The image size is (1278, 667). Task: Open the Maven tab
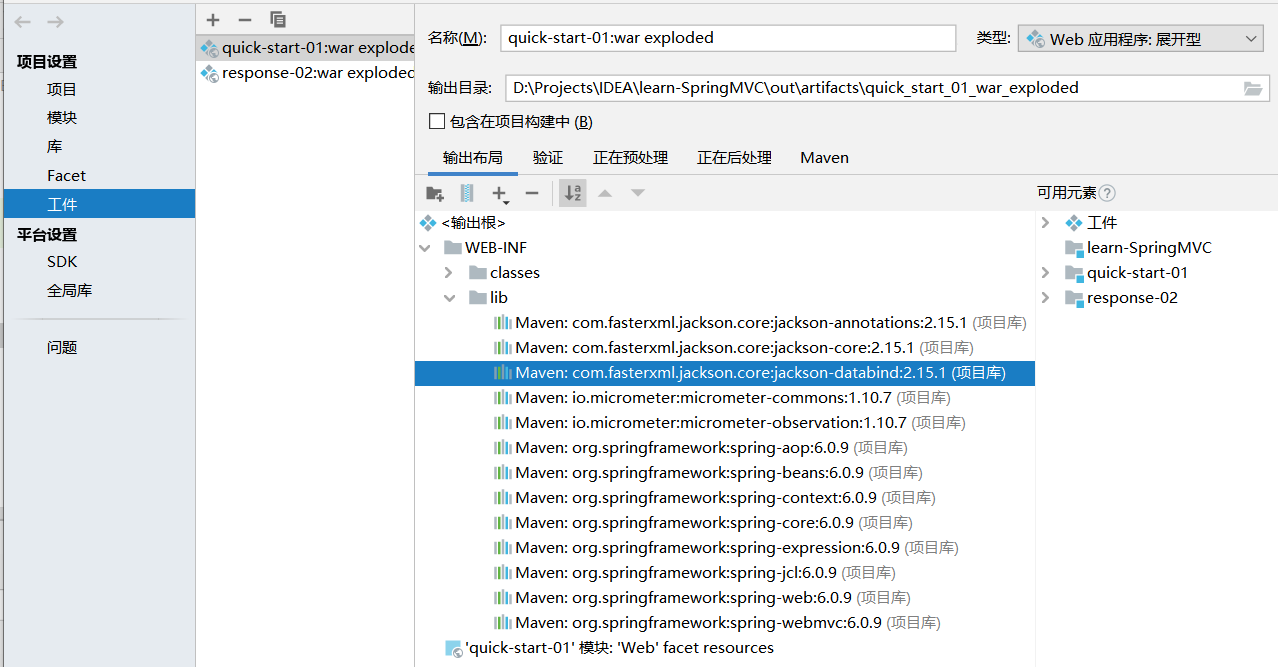click(x=825, y=158)
